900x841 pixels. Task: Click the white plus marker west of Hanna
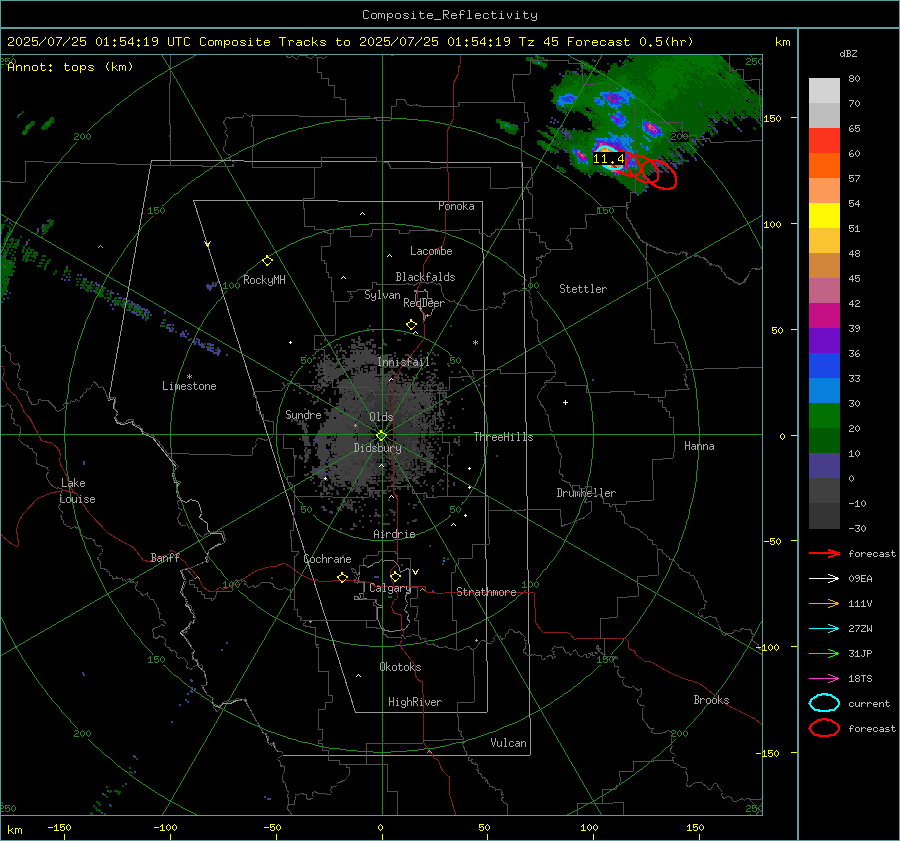[x=565, y=402]
